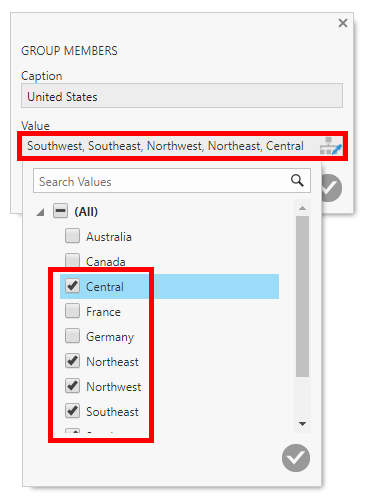Screen dimensions: 369x496
Task: Uncheck the Northwest checkbox
Action: (x=72, y=386)
